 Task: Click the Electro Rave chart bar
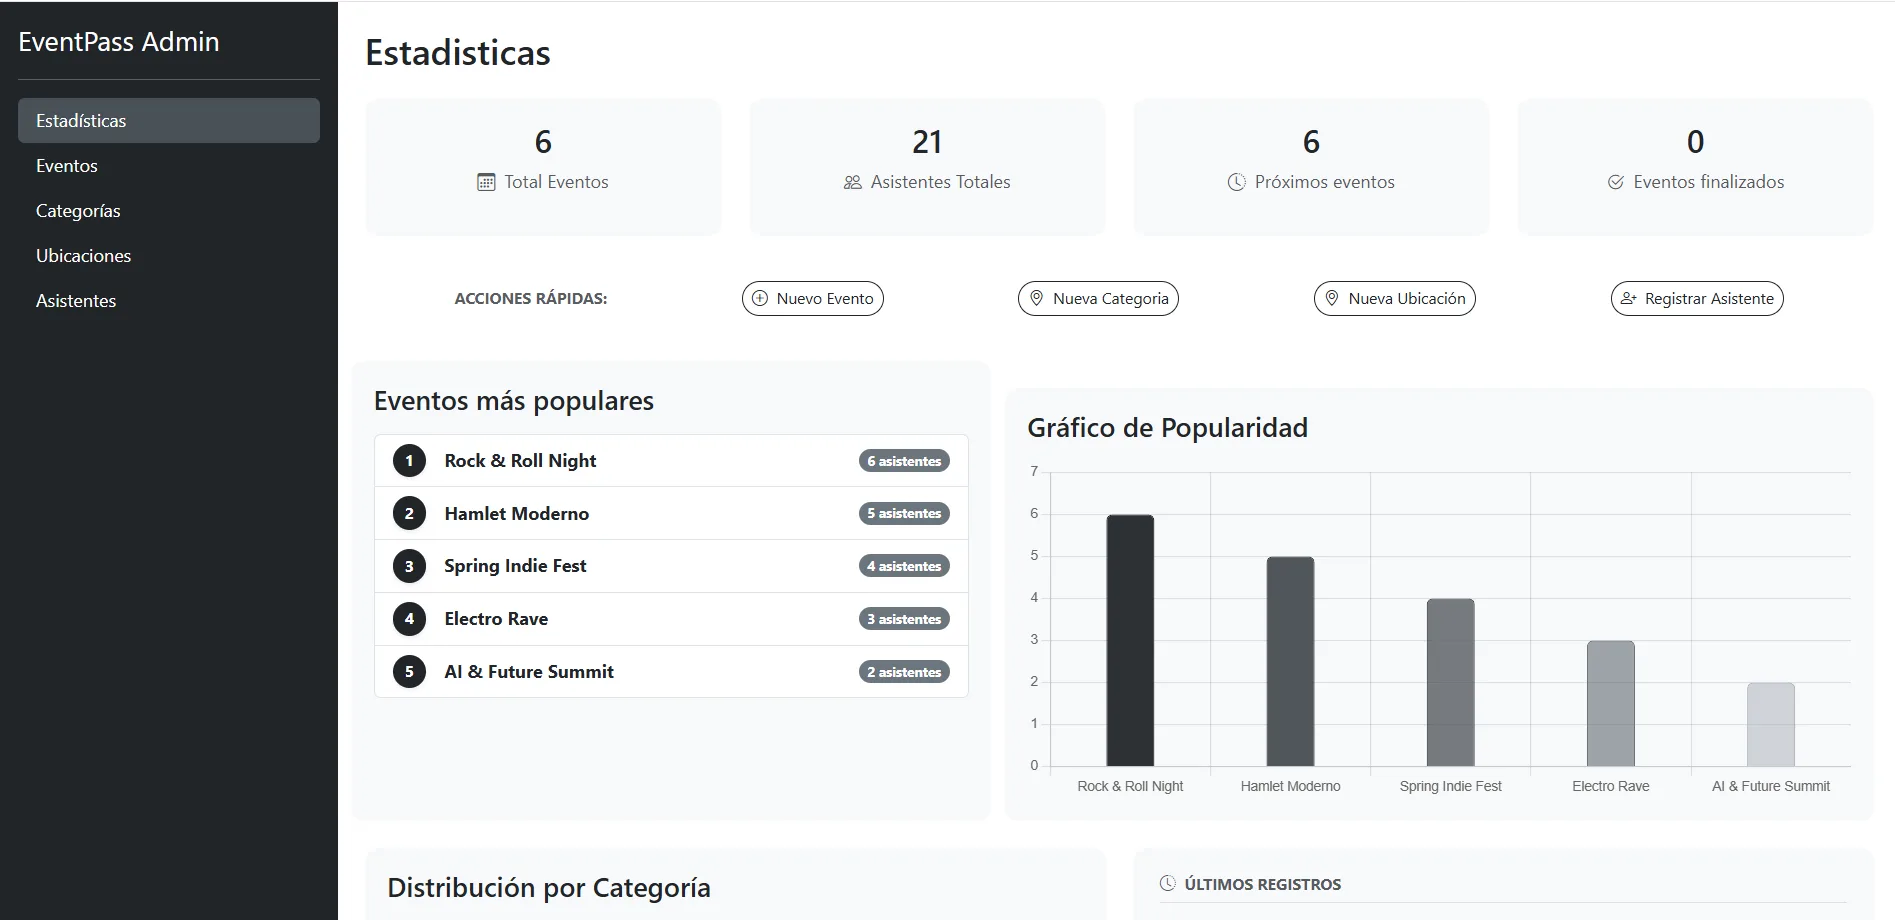click(x=1611, y=704)
